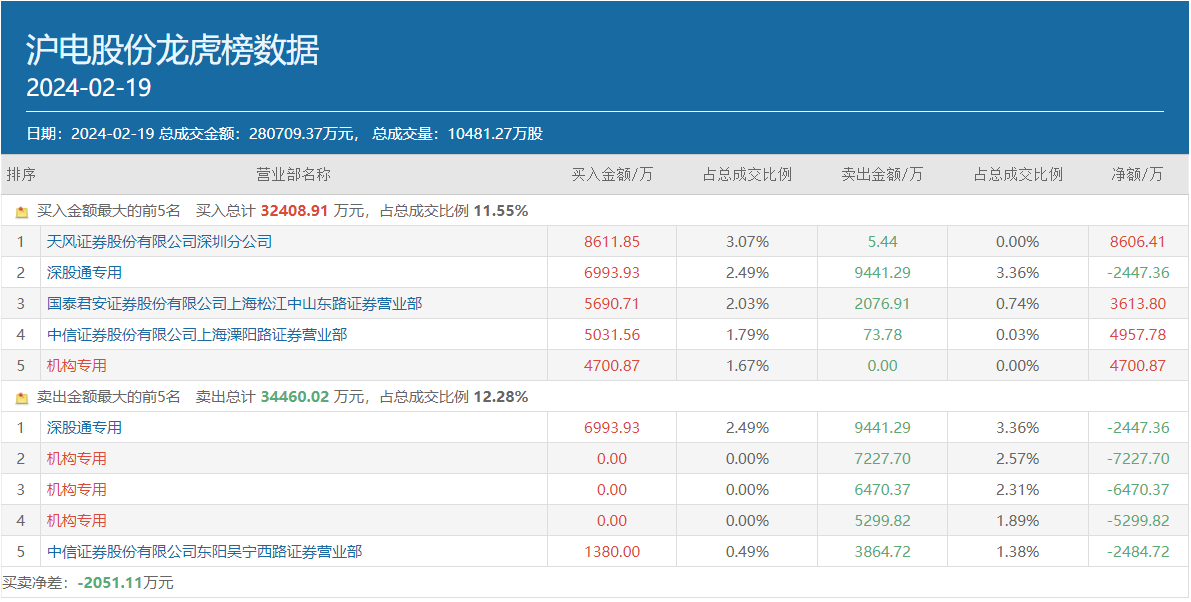Click the 营业部名称 column header
The width and height of the screenshot is (1191, 602).
[x=293, y=175]
